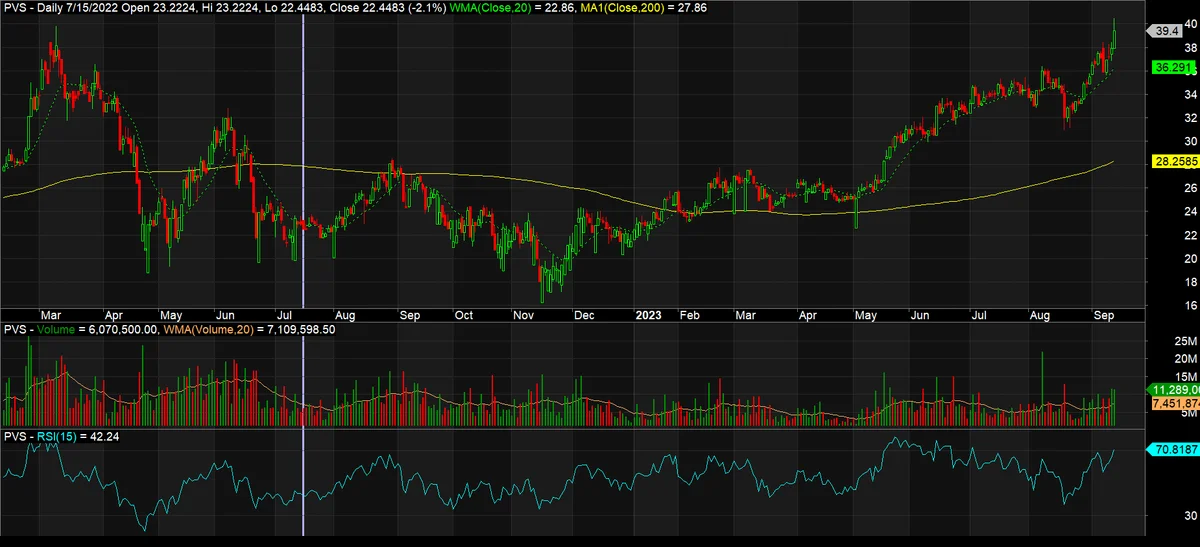Click the 16 price level on the price axis
This screenshot has width=1200, height=547.
(x=1163, y=306)
